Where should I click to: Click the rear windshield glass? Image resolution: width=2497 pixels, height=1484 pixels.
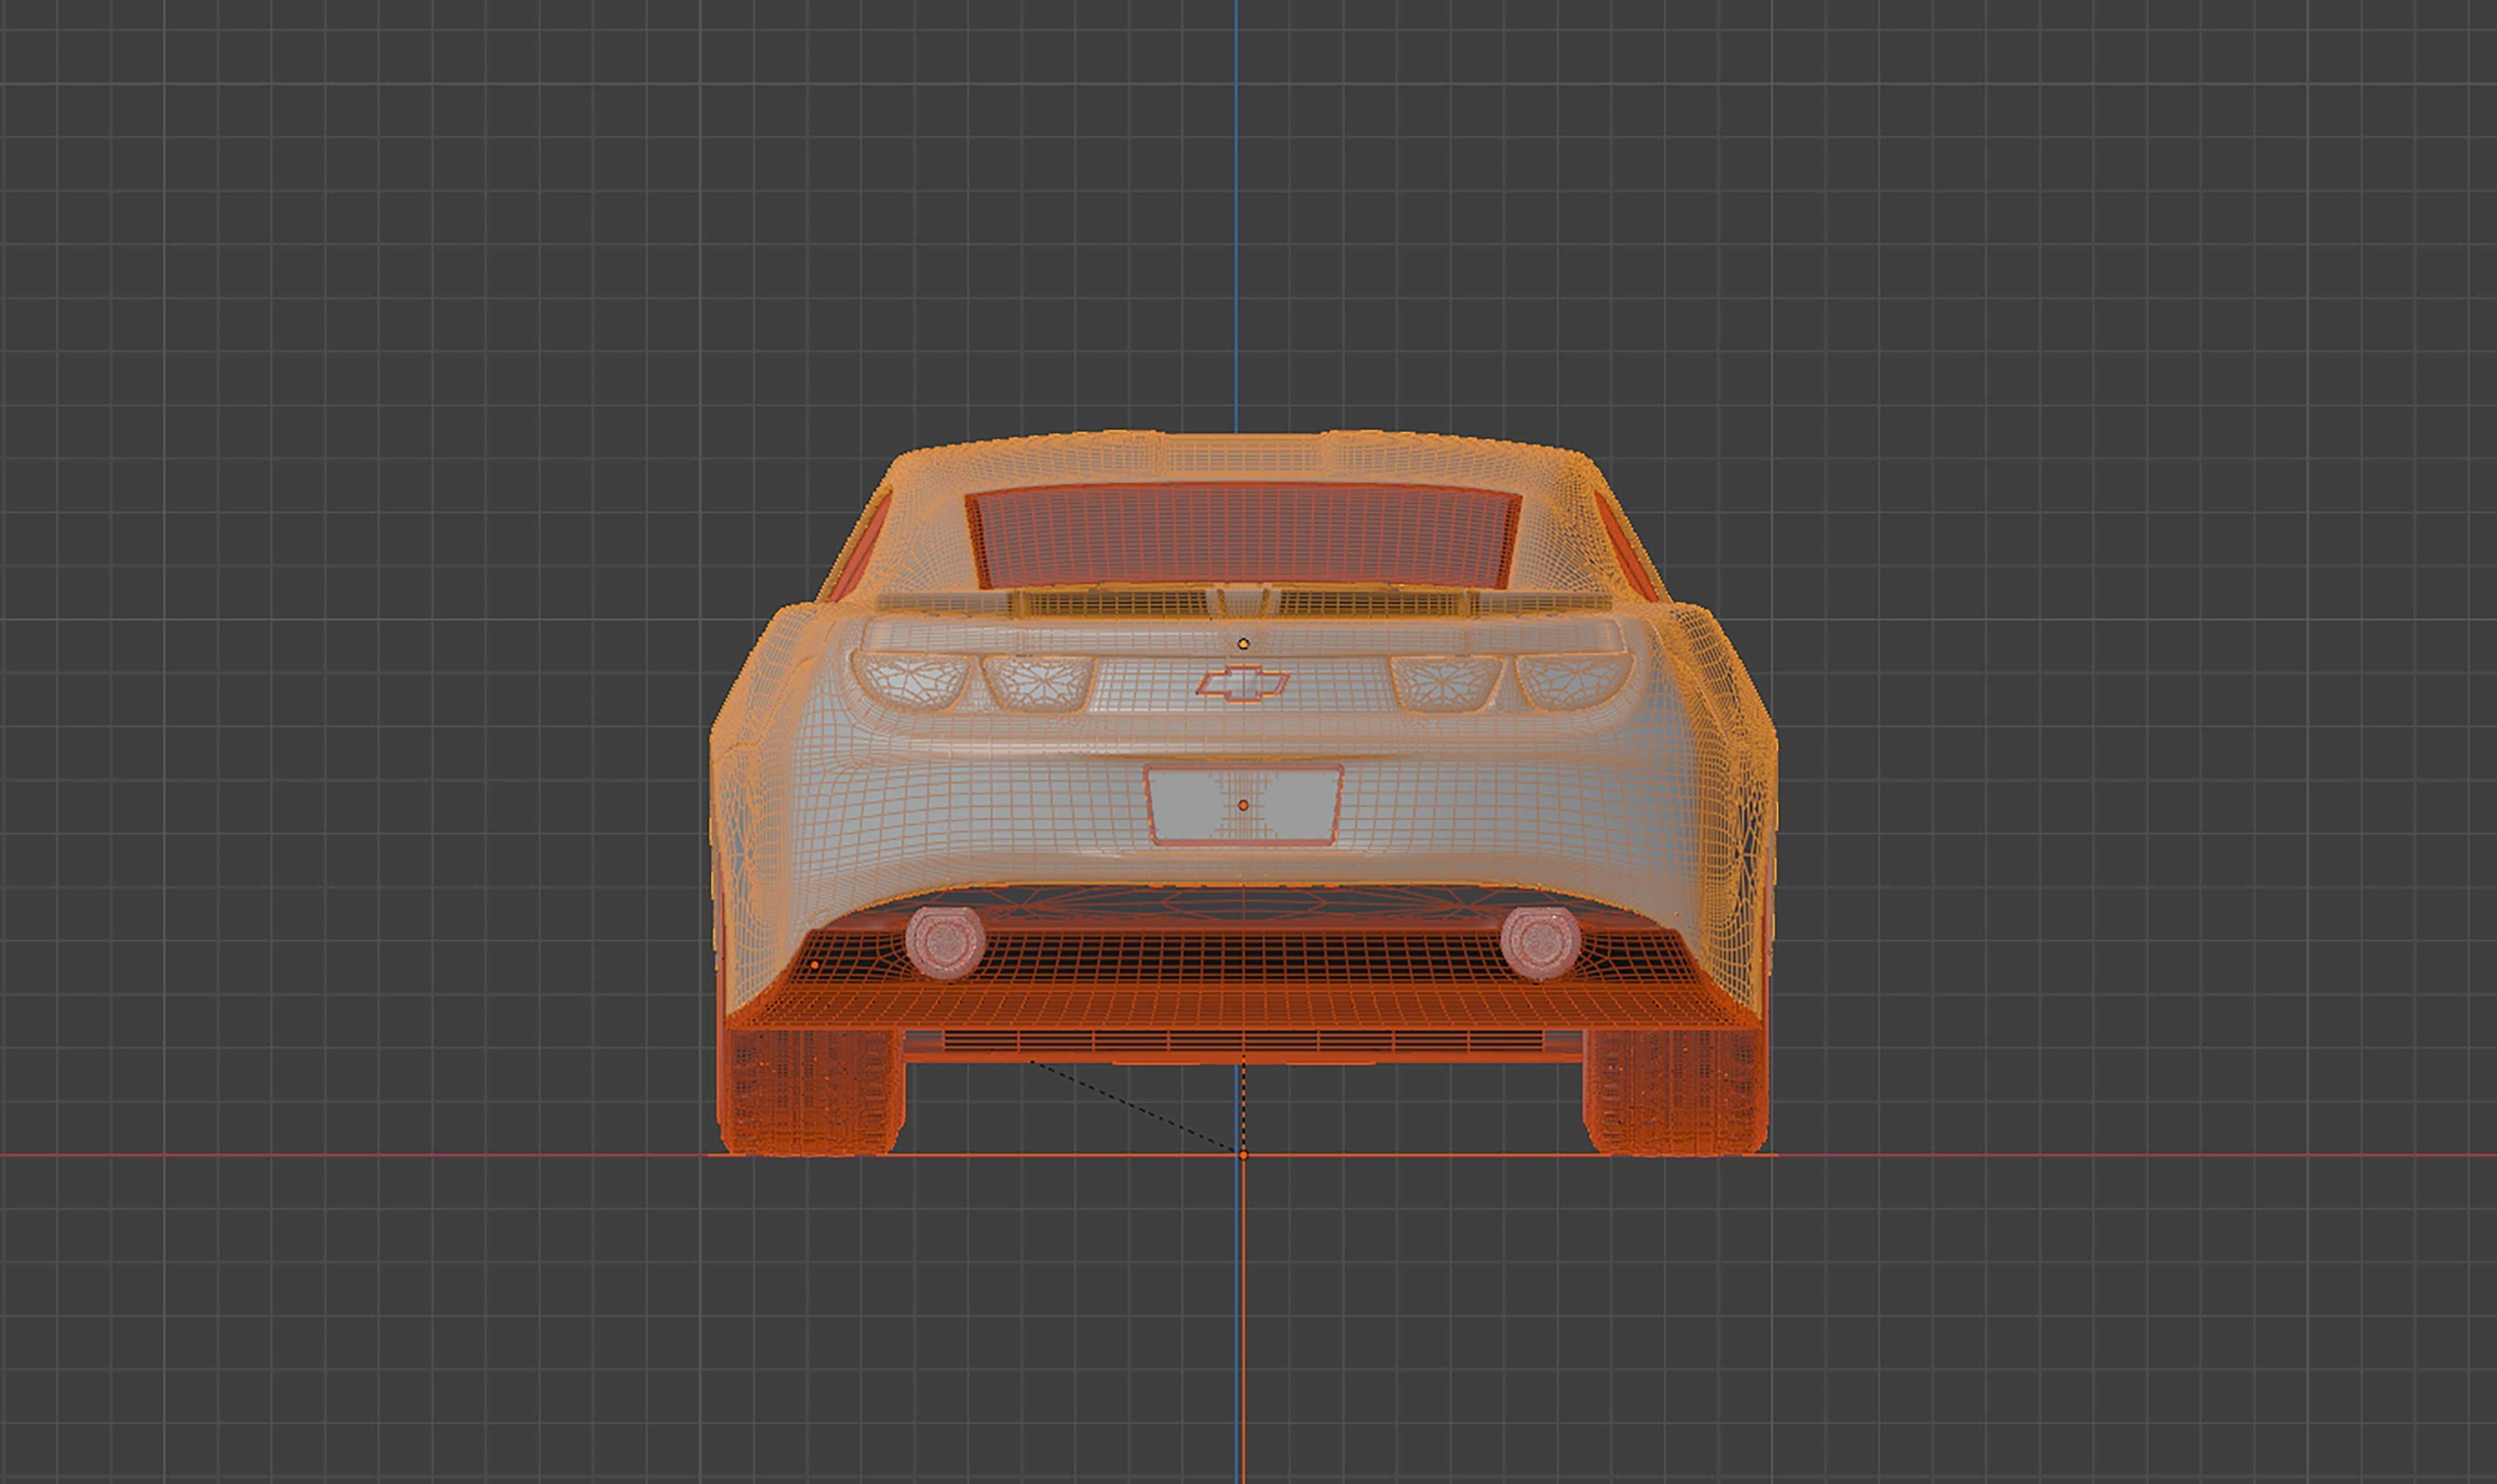coord(1243,535)
